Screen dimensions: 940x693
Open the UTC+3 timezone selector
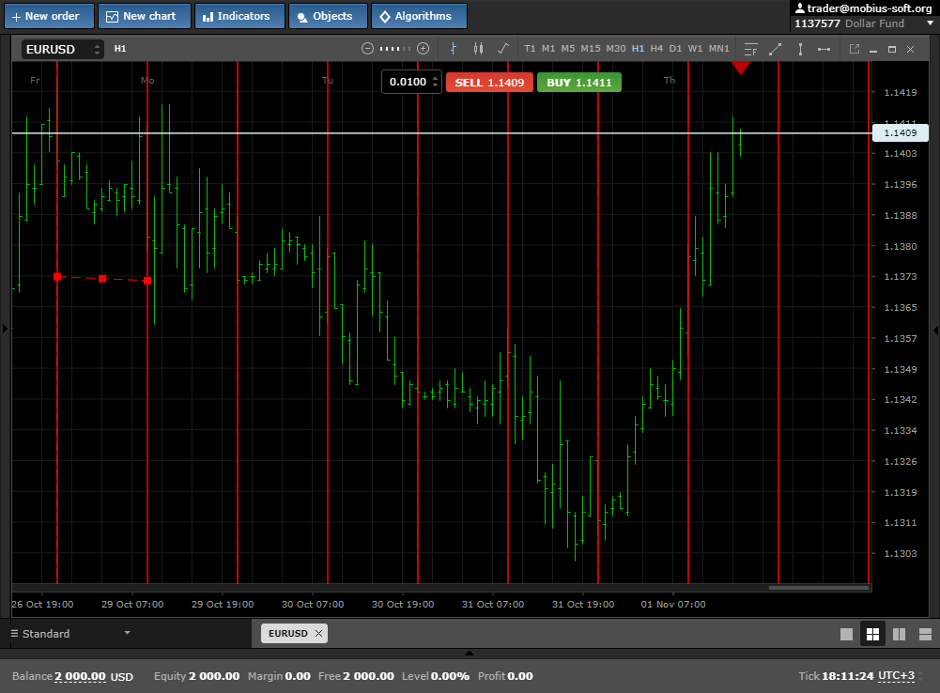click(900, 676)
